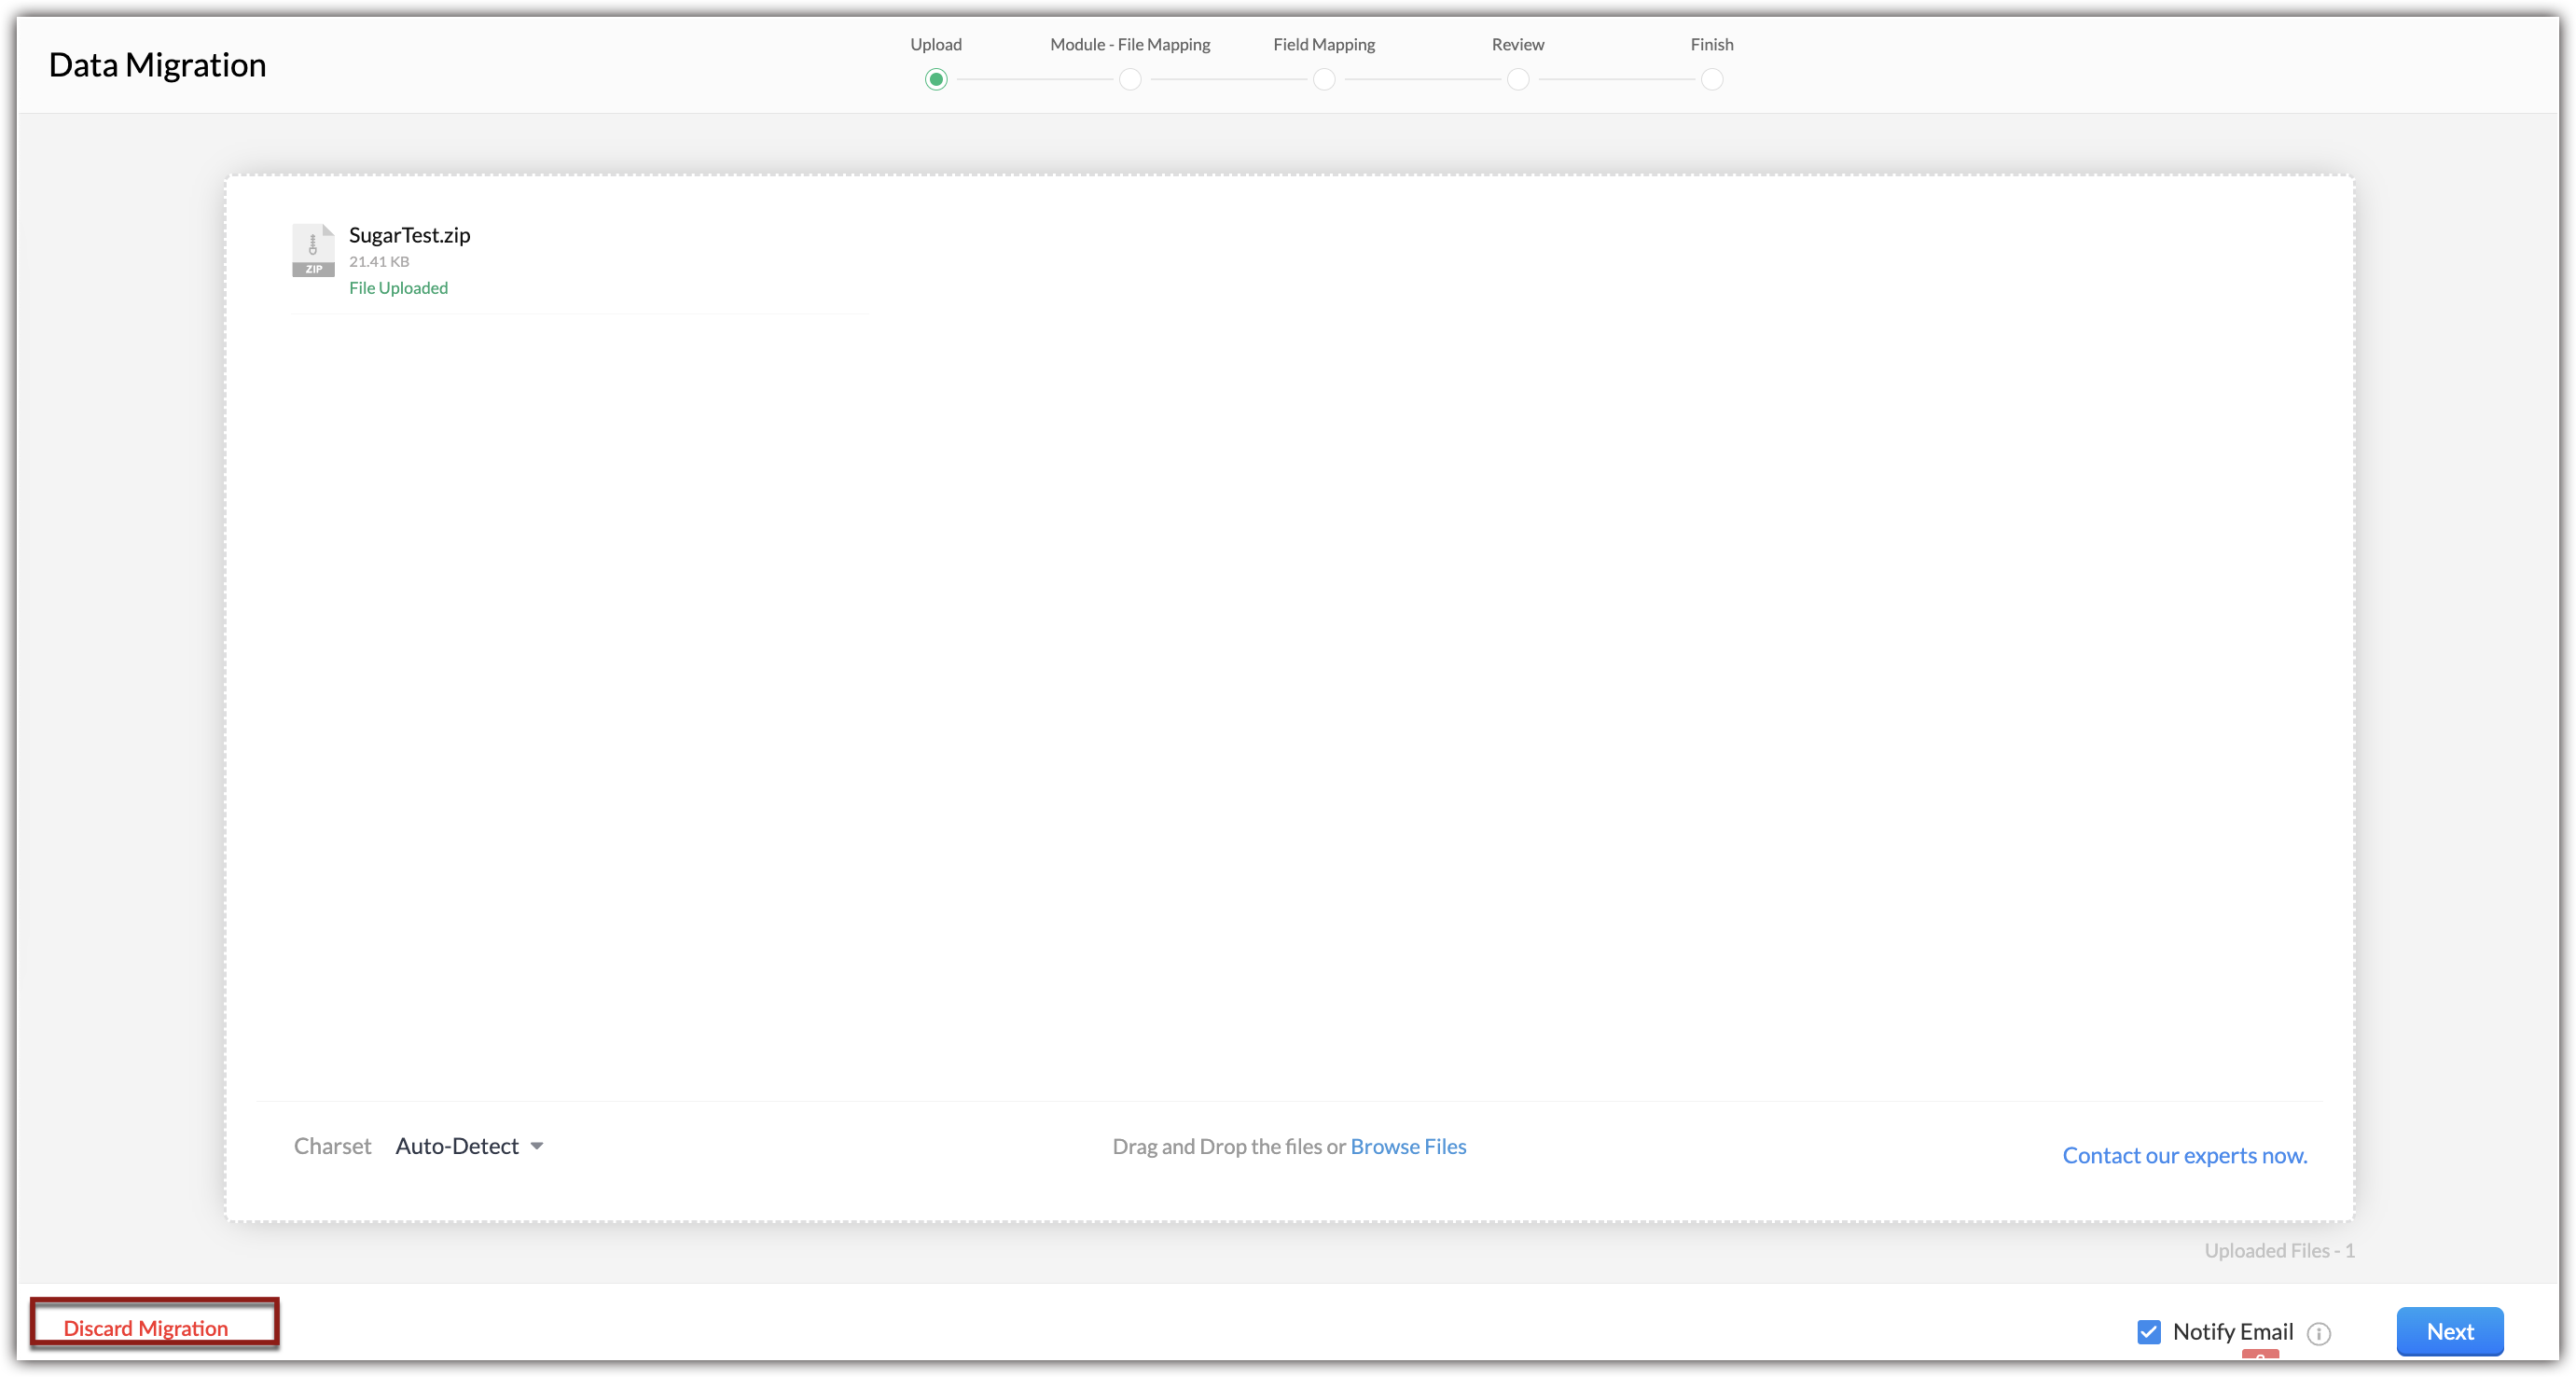The height and width of the screenshot is (1377, 2576).
Task: Click the arrow next to Auto-Detect
Action: pyautogui.click(x=537, y=1146)
